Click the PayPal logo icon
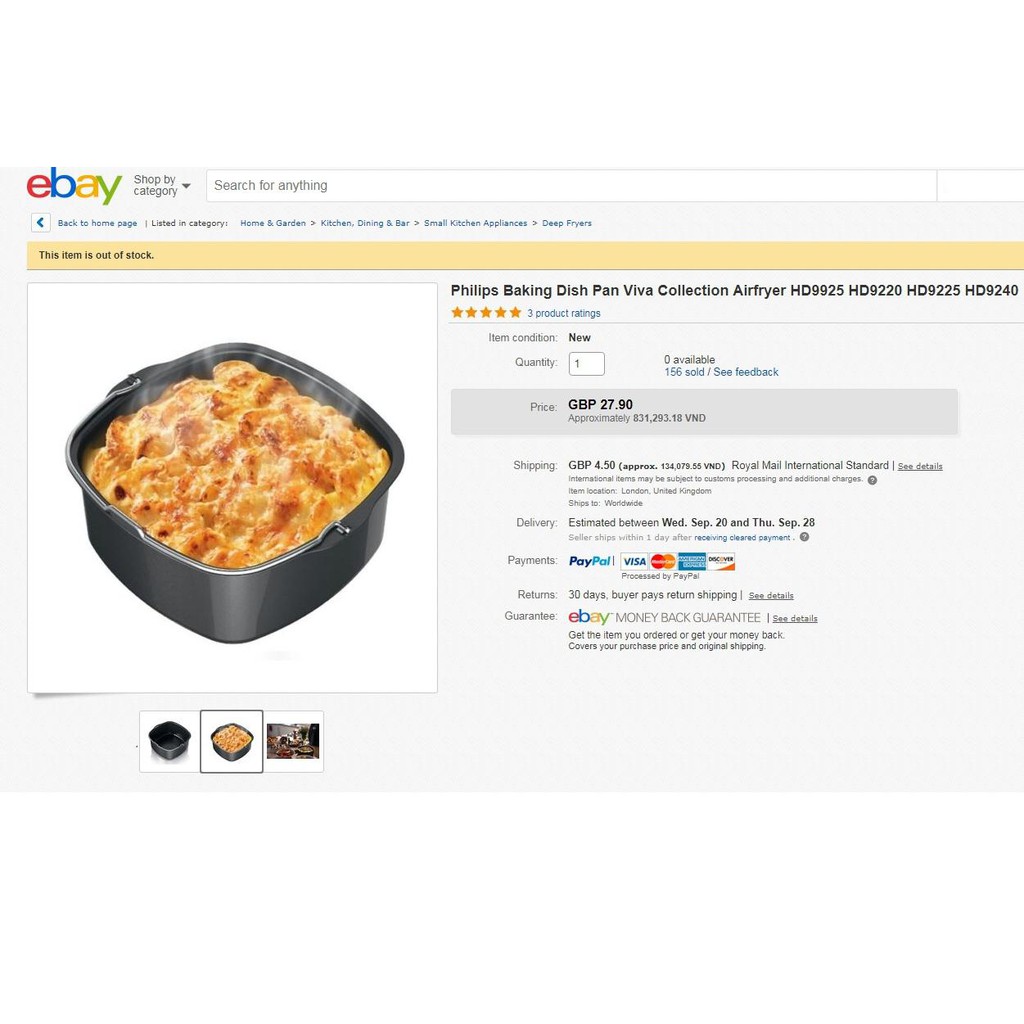The image size is (1024, 1024). click(590, 561)
